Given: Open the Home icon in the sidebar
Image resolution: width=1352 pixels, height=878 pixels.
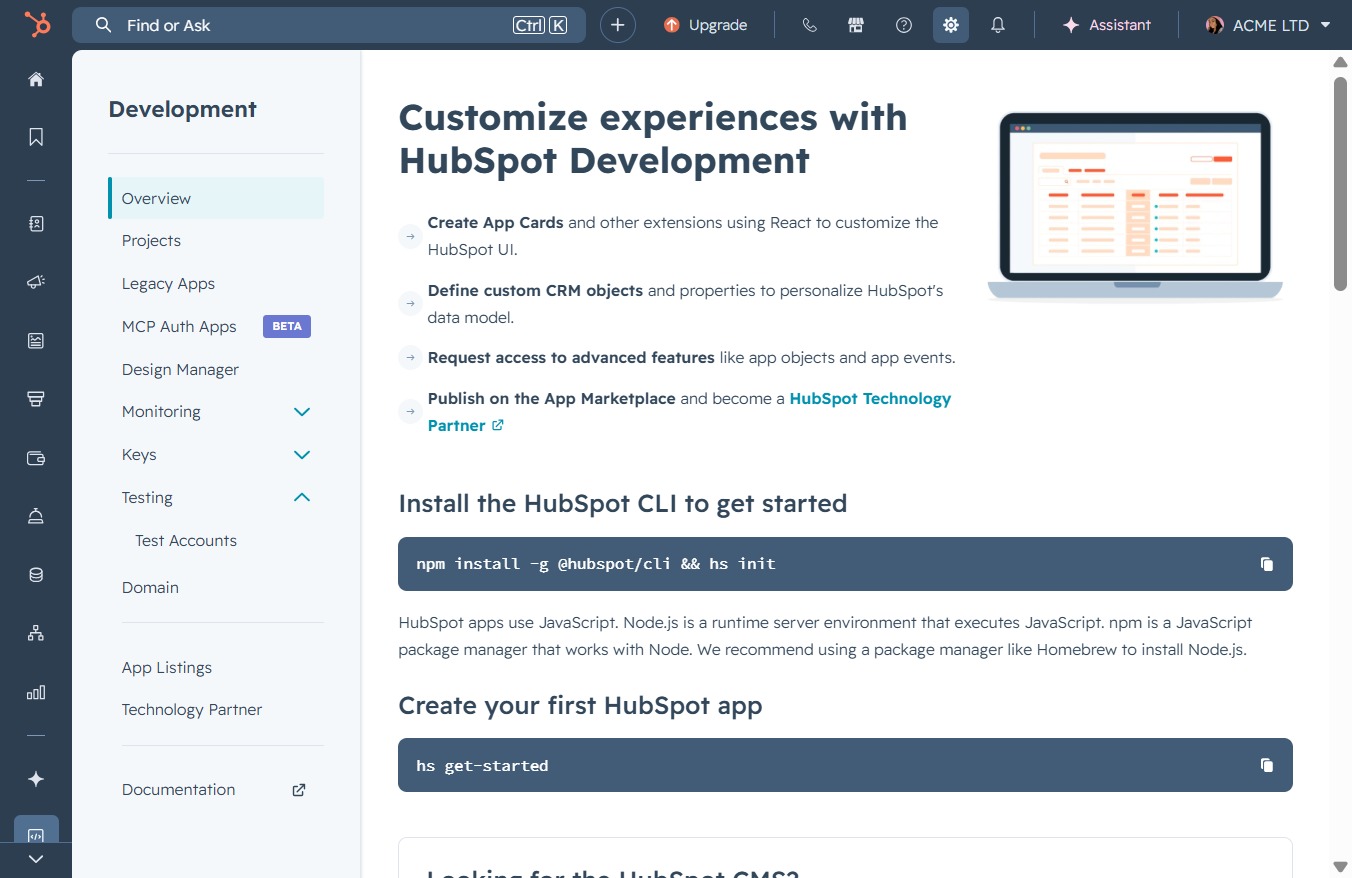Looking at the screenshot, I should [x=36, y=79].
